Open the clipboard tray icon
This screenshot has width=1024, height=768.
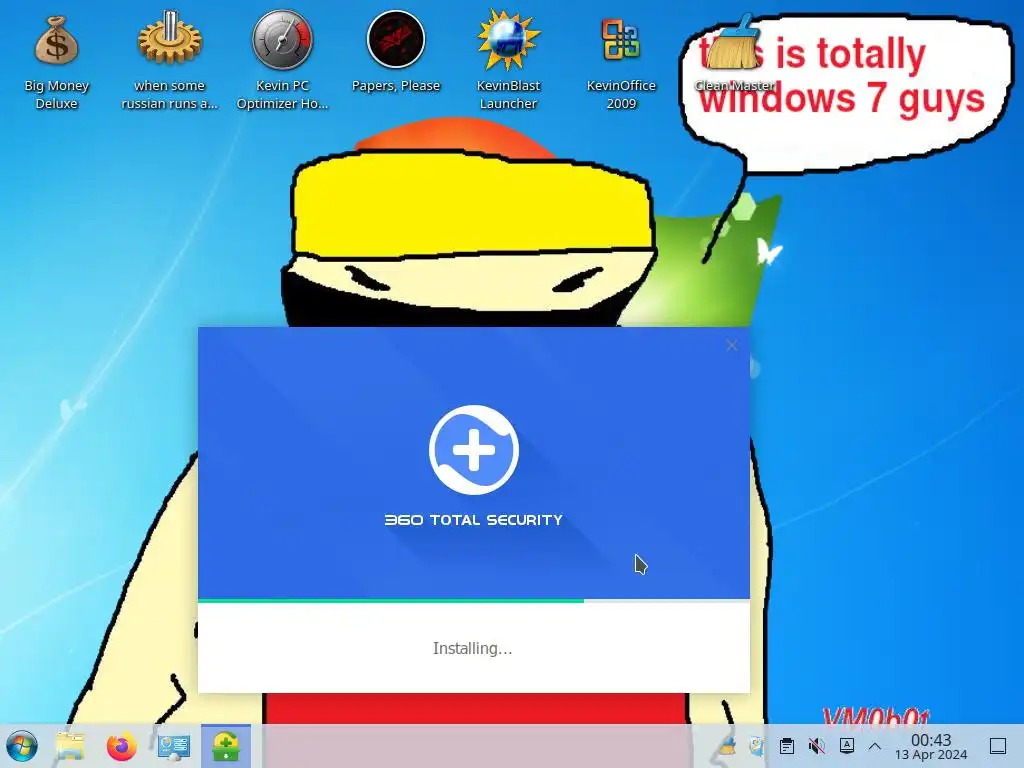787,745
